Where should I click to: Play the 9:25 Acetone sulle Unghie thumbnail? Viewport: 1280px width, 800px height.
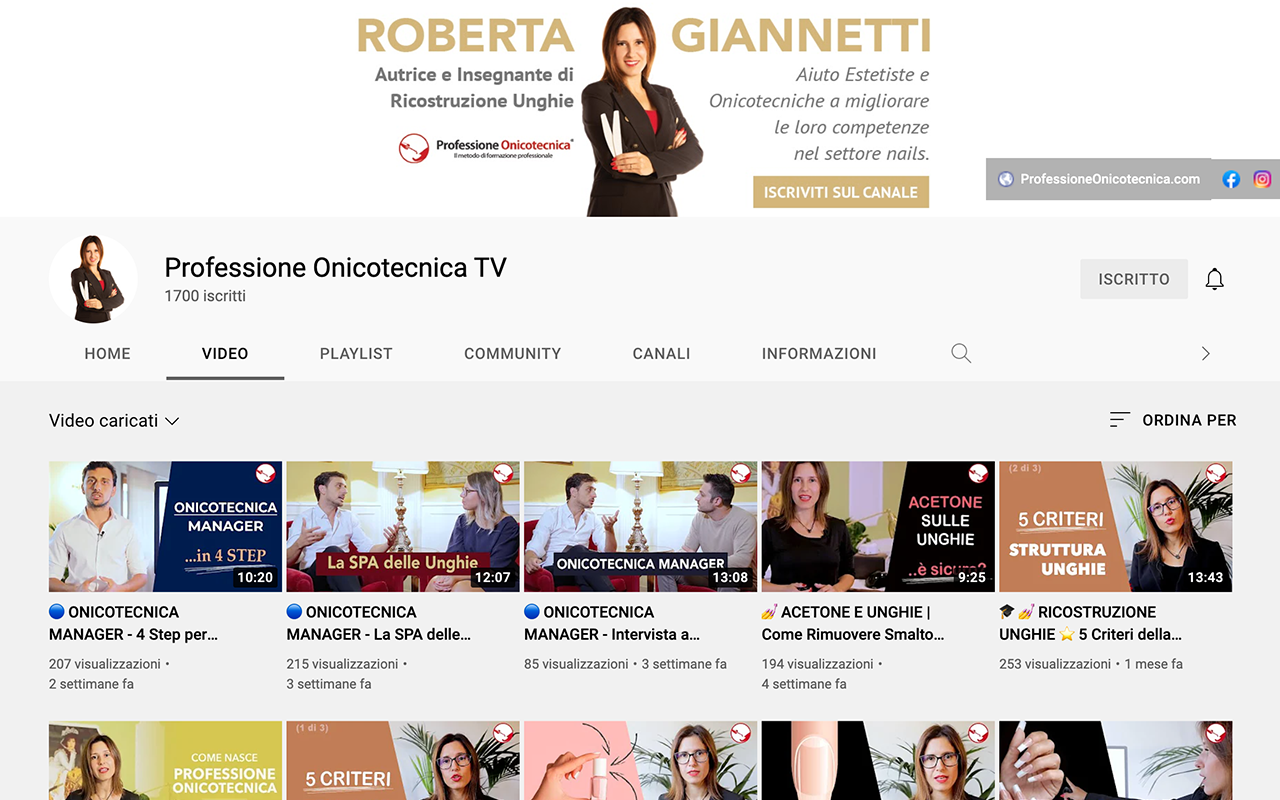point(878,527)
